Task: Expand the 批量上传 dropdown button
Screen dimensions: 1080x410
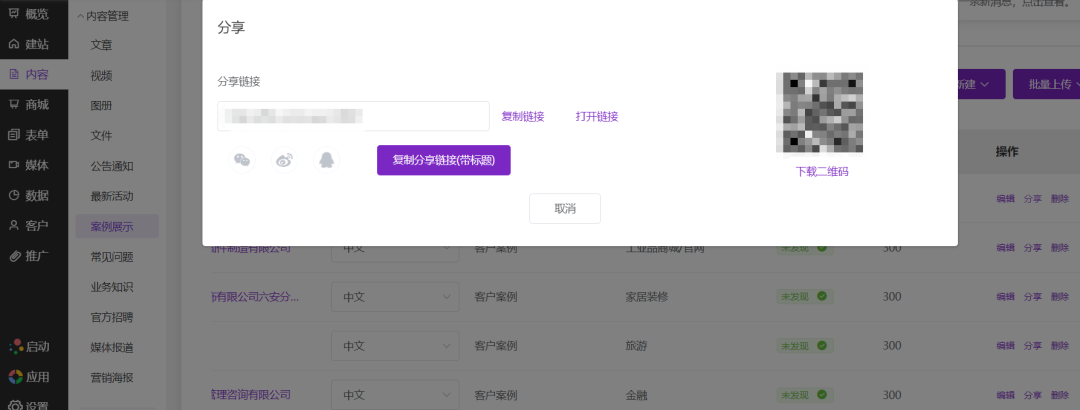Action: [1045, 85]
